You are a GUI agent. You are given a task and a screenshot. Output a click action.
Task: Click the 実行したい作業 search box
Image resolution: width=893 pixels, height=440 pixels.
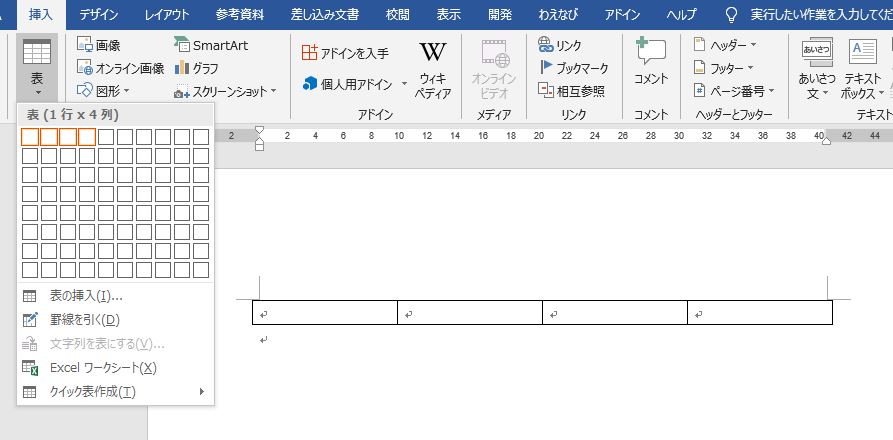click(808, 15)
